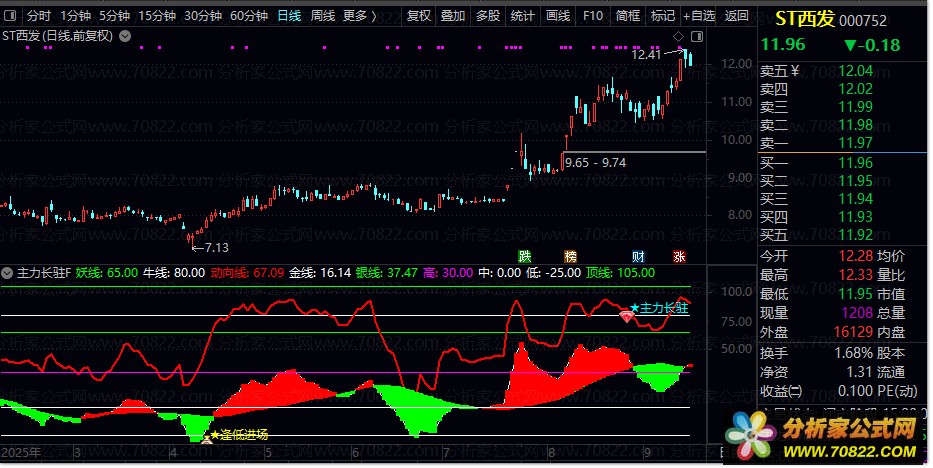Screen dimensions: 933x468
Task: Click the 买四 bid price 11.93
Action: (x=856, y=216)
